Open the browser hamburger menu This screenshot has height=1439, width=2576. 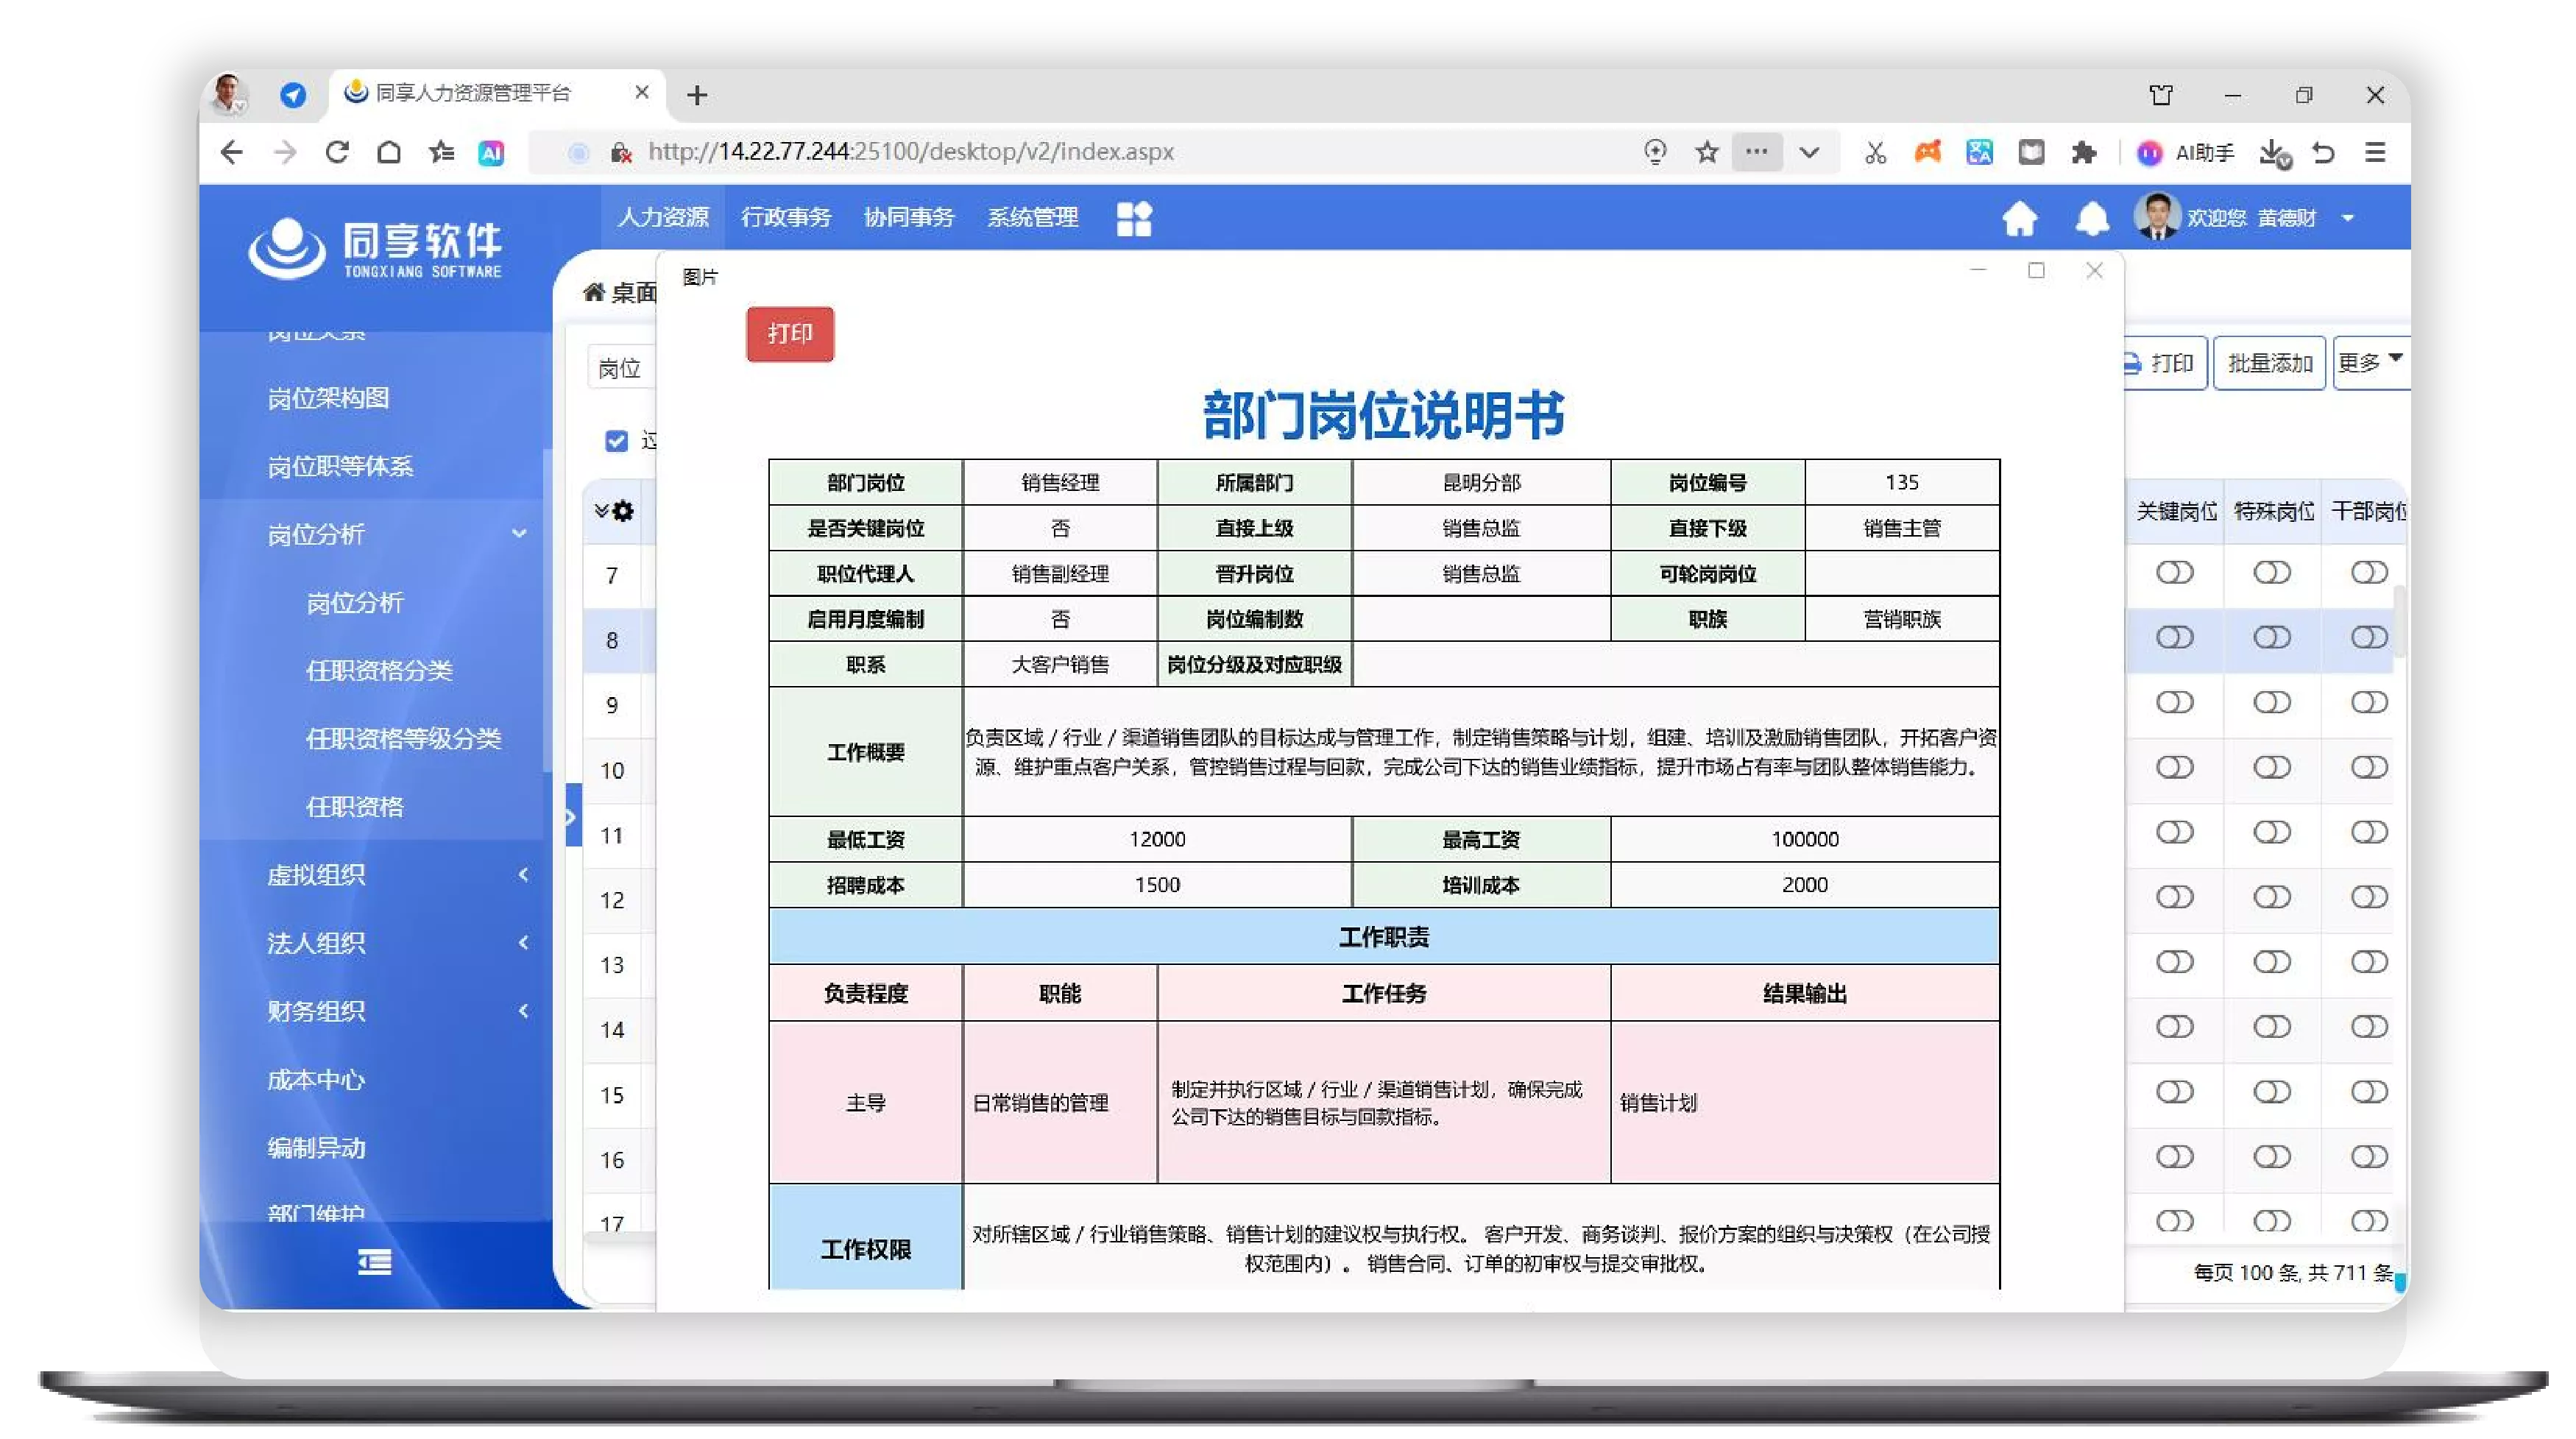coord(2376,152)
